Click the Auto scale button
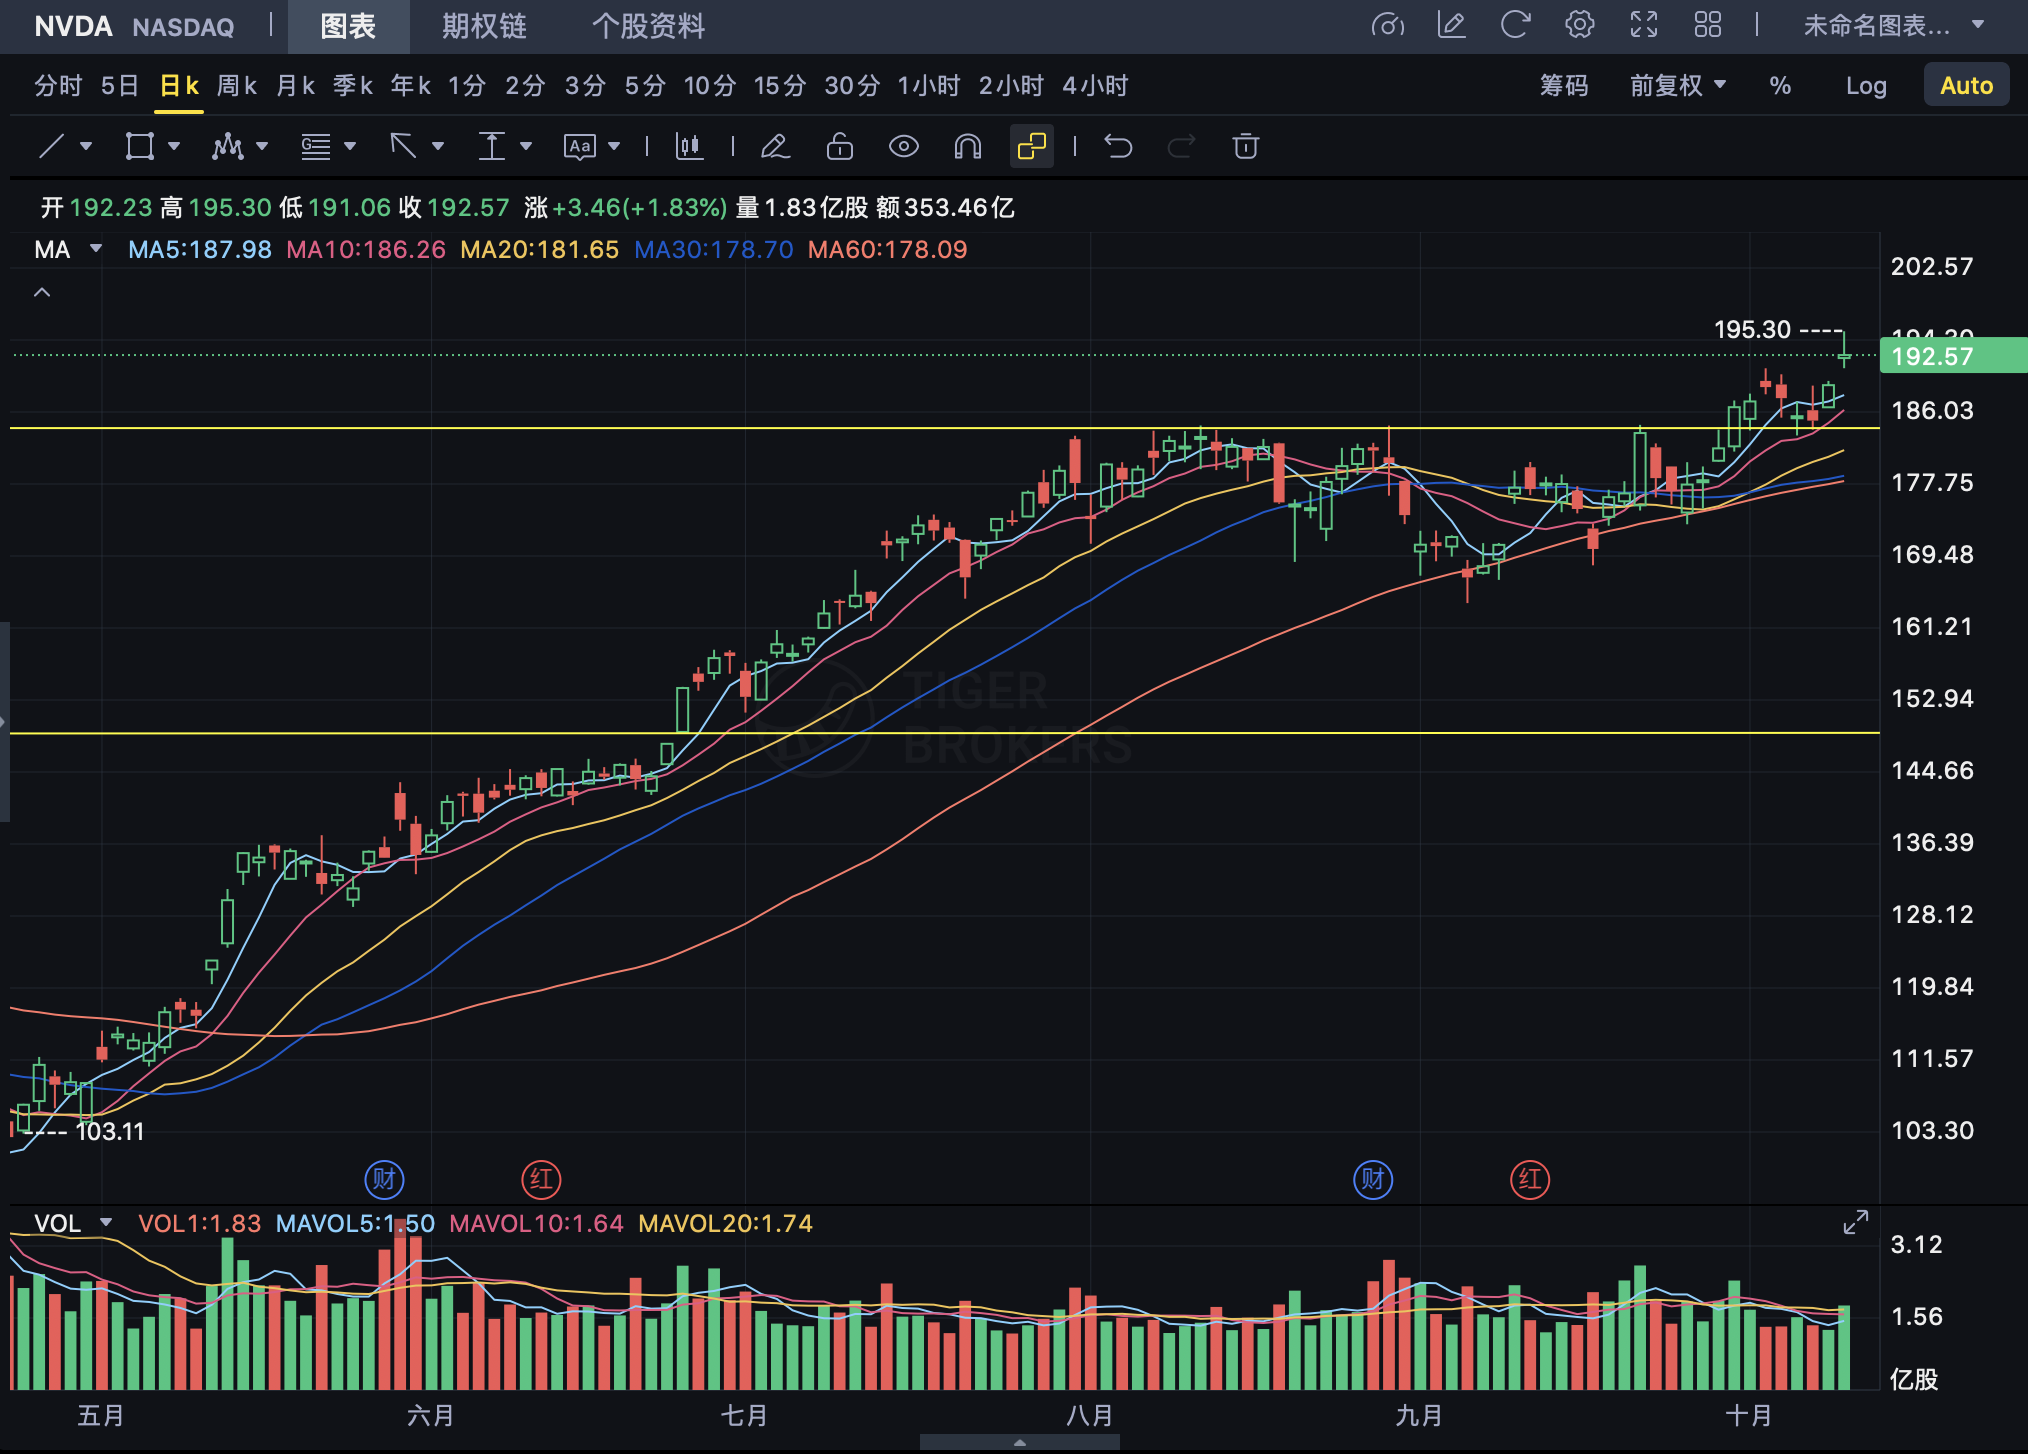2028x1454 pixels. coord(1965,86)
